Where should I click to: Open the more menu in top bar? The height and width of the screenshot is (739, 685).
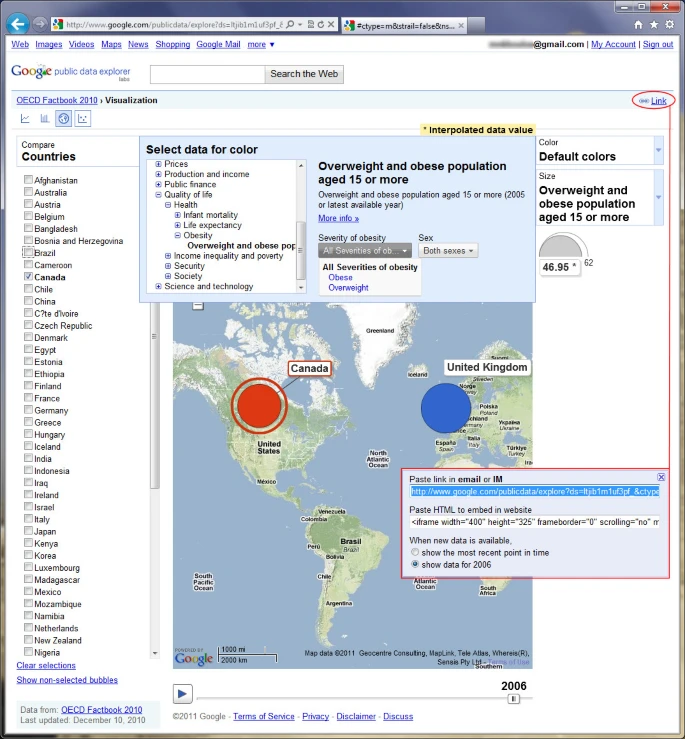point(261,44)
